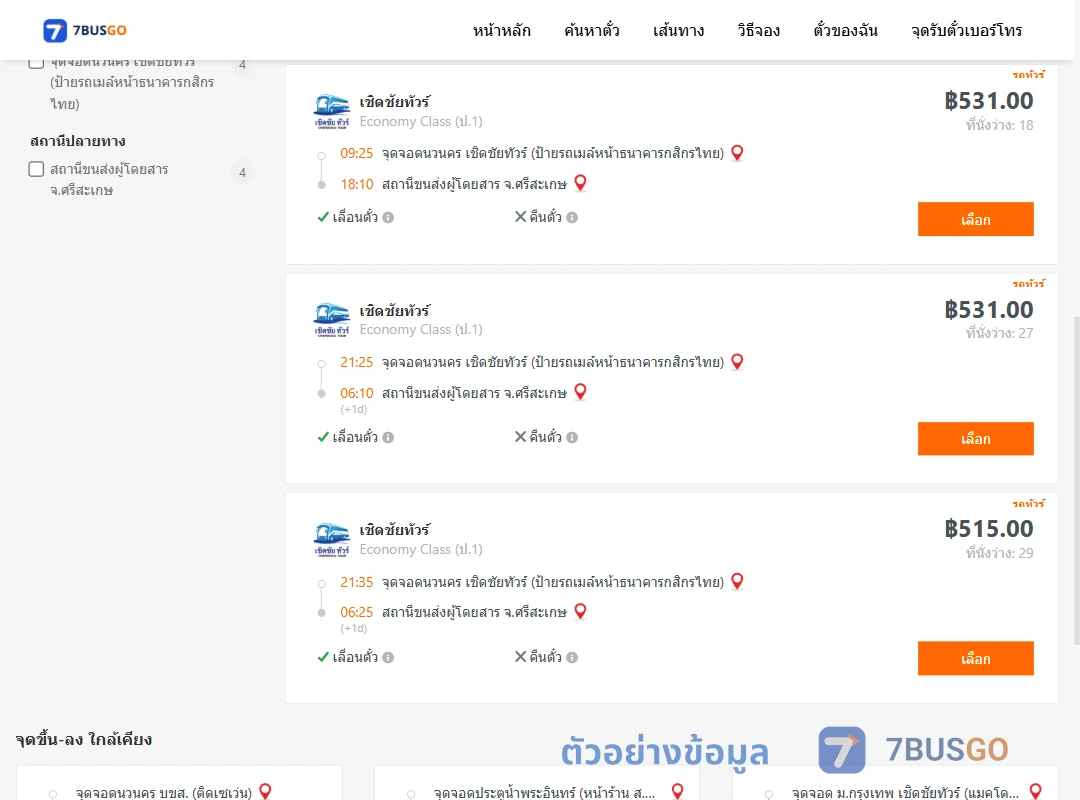Open map pin for 21:25 departure stop

(x=737, y=362)
